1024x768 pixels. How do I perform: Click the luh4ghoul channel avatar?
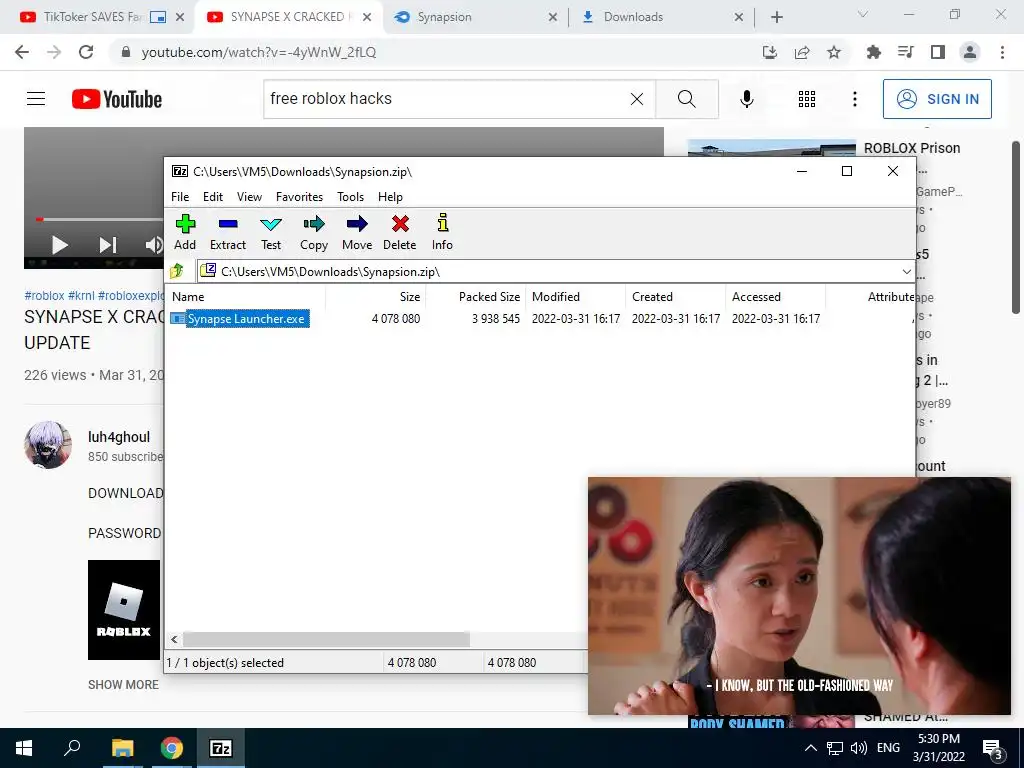pyautogui.click(x=48, y=445)
